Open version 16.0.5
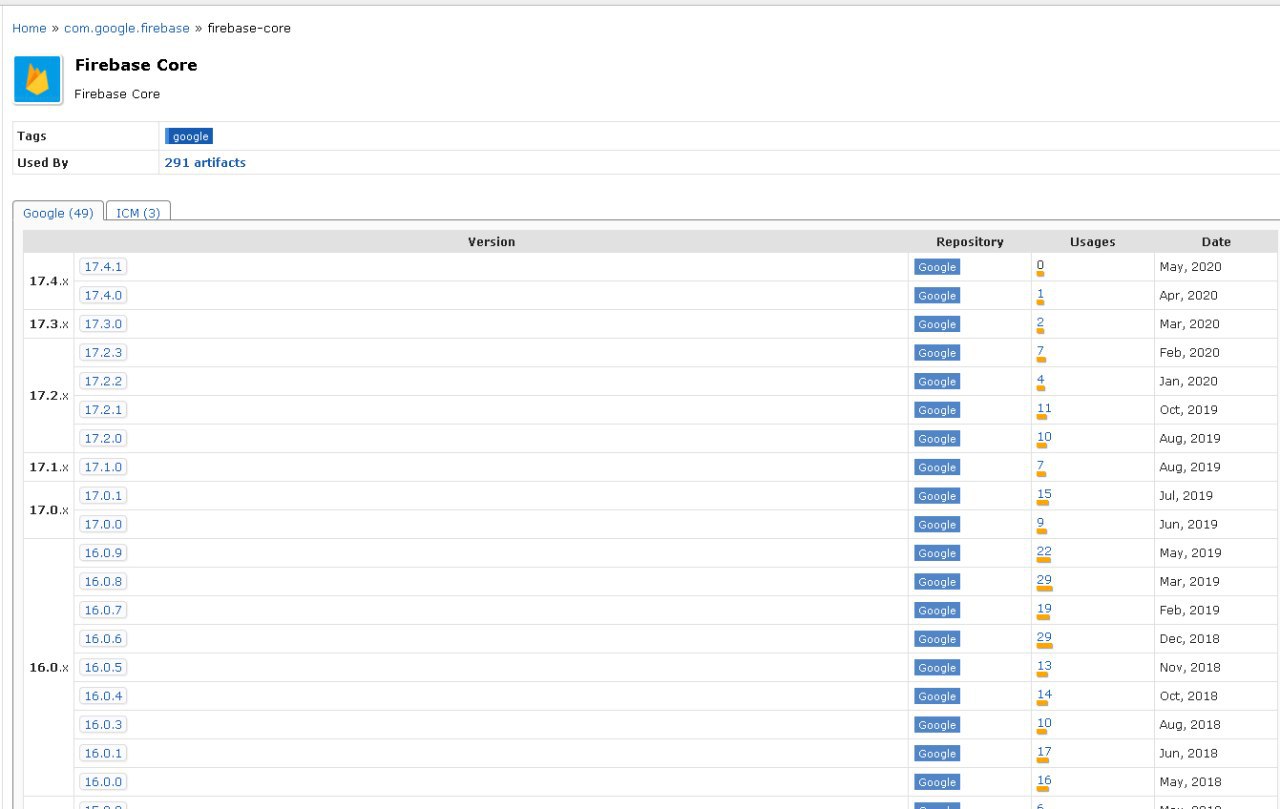 tap(103, 668)
